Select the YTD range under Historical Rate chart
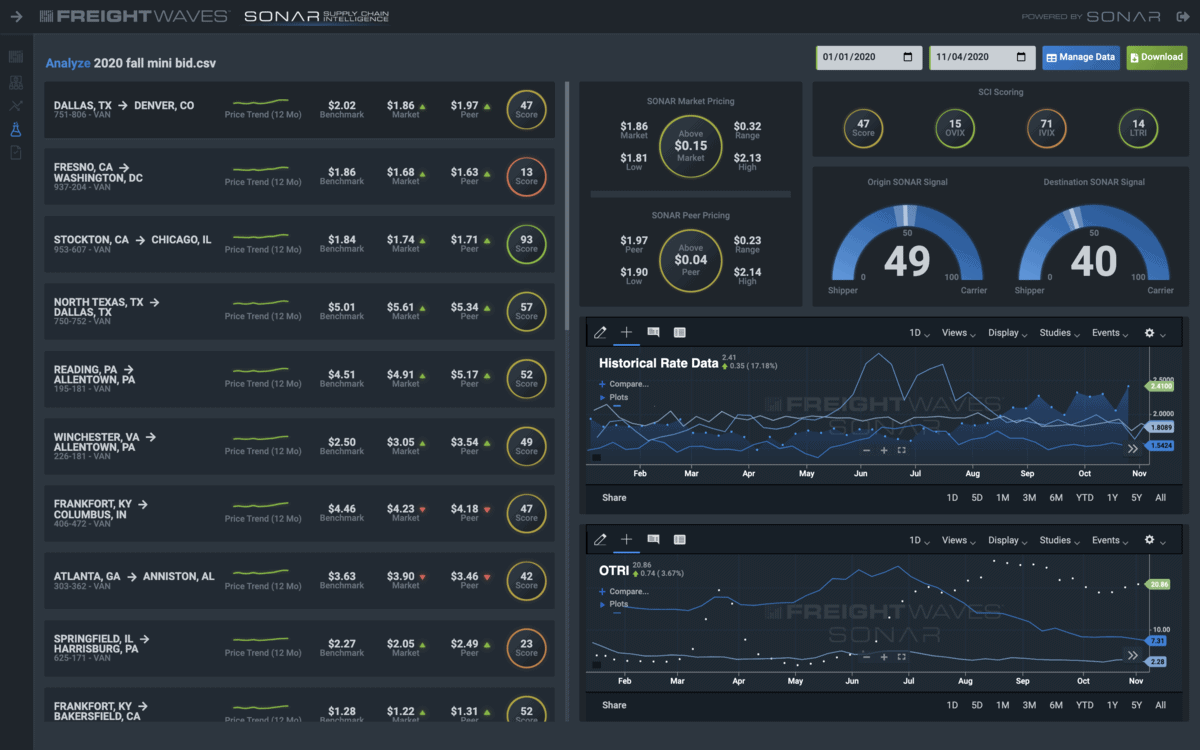The height and width of the screenshot is (750, 1200). click(1084, 497)
